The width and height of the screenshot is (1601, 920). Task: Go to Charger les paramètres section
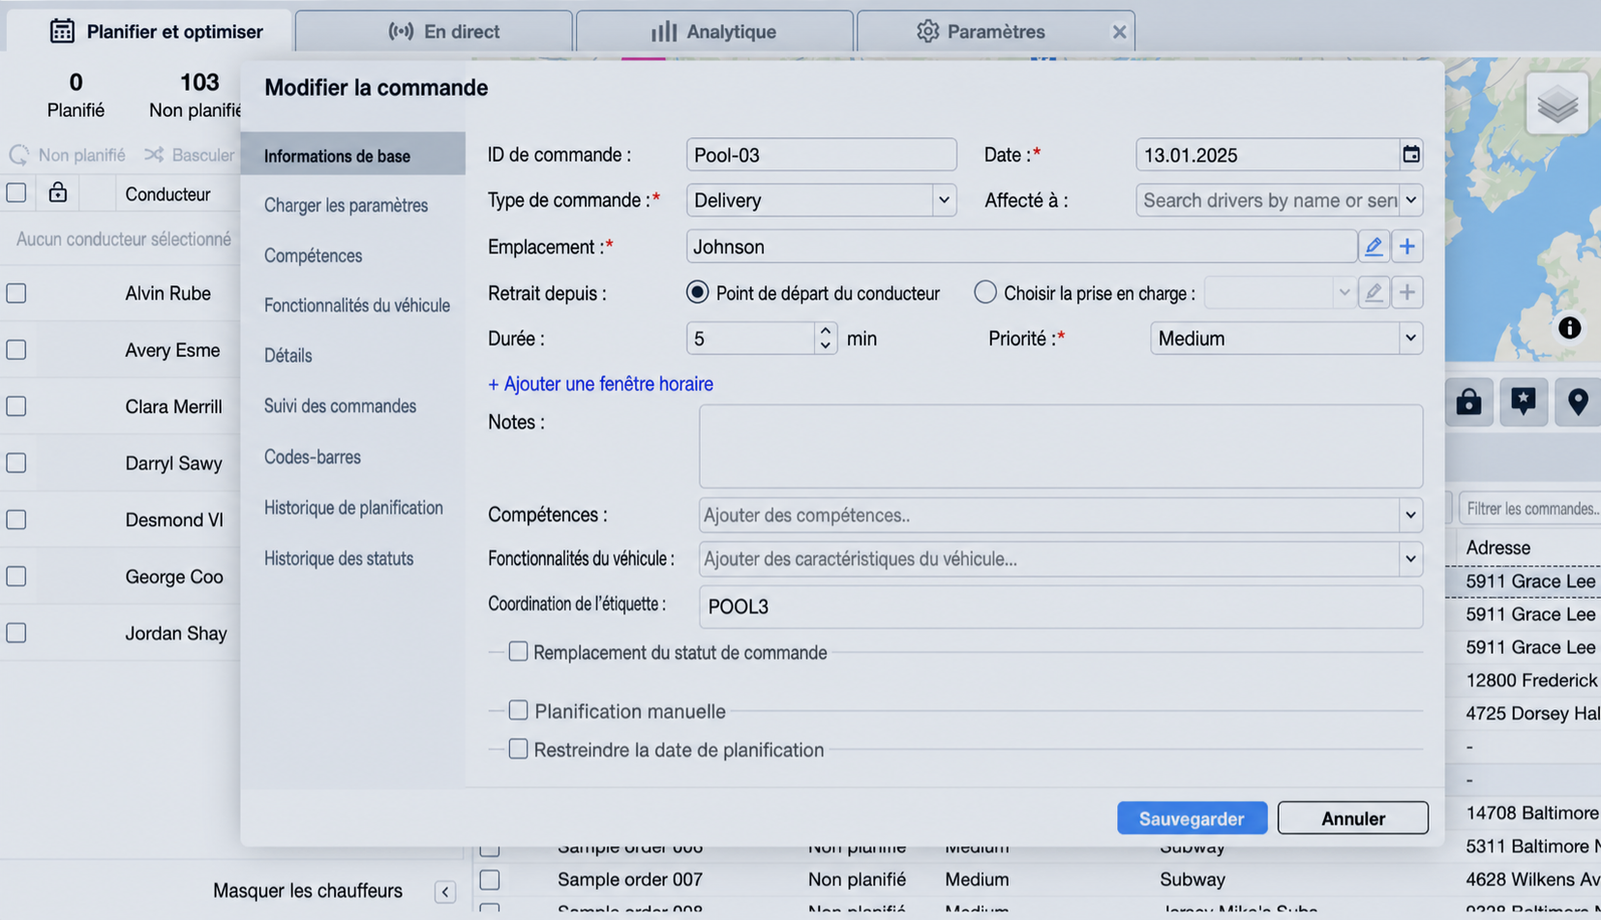[346, 205]
